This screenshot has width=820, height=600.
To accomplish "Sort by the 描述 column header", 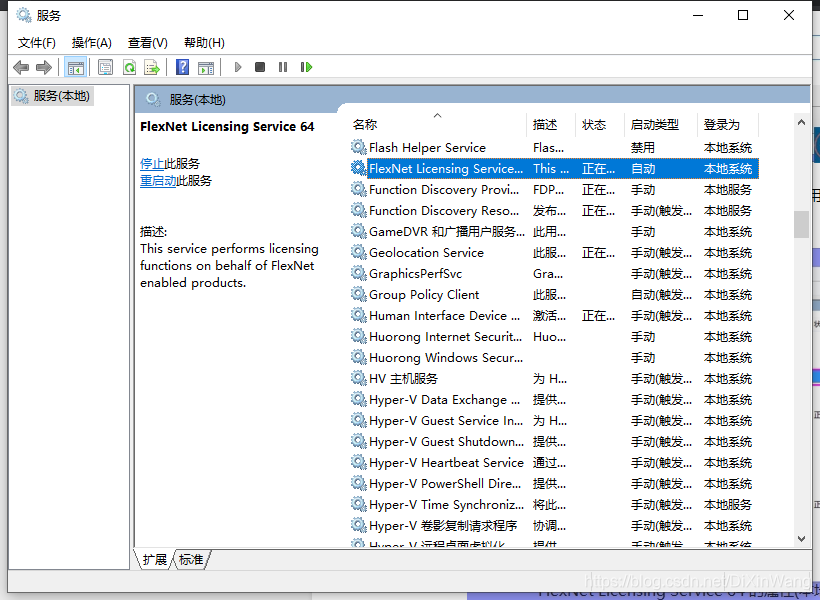I will (551, 124).
